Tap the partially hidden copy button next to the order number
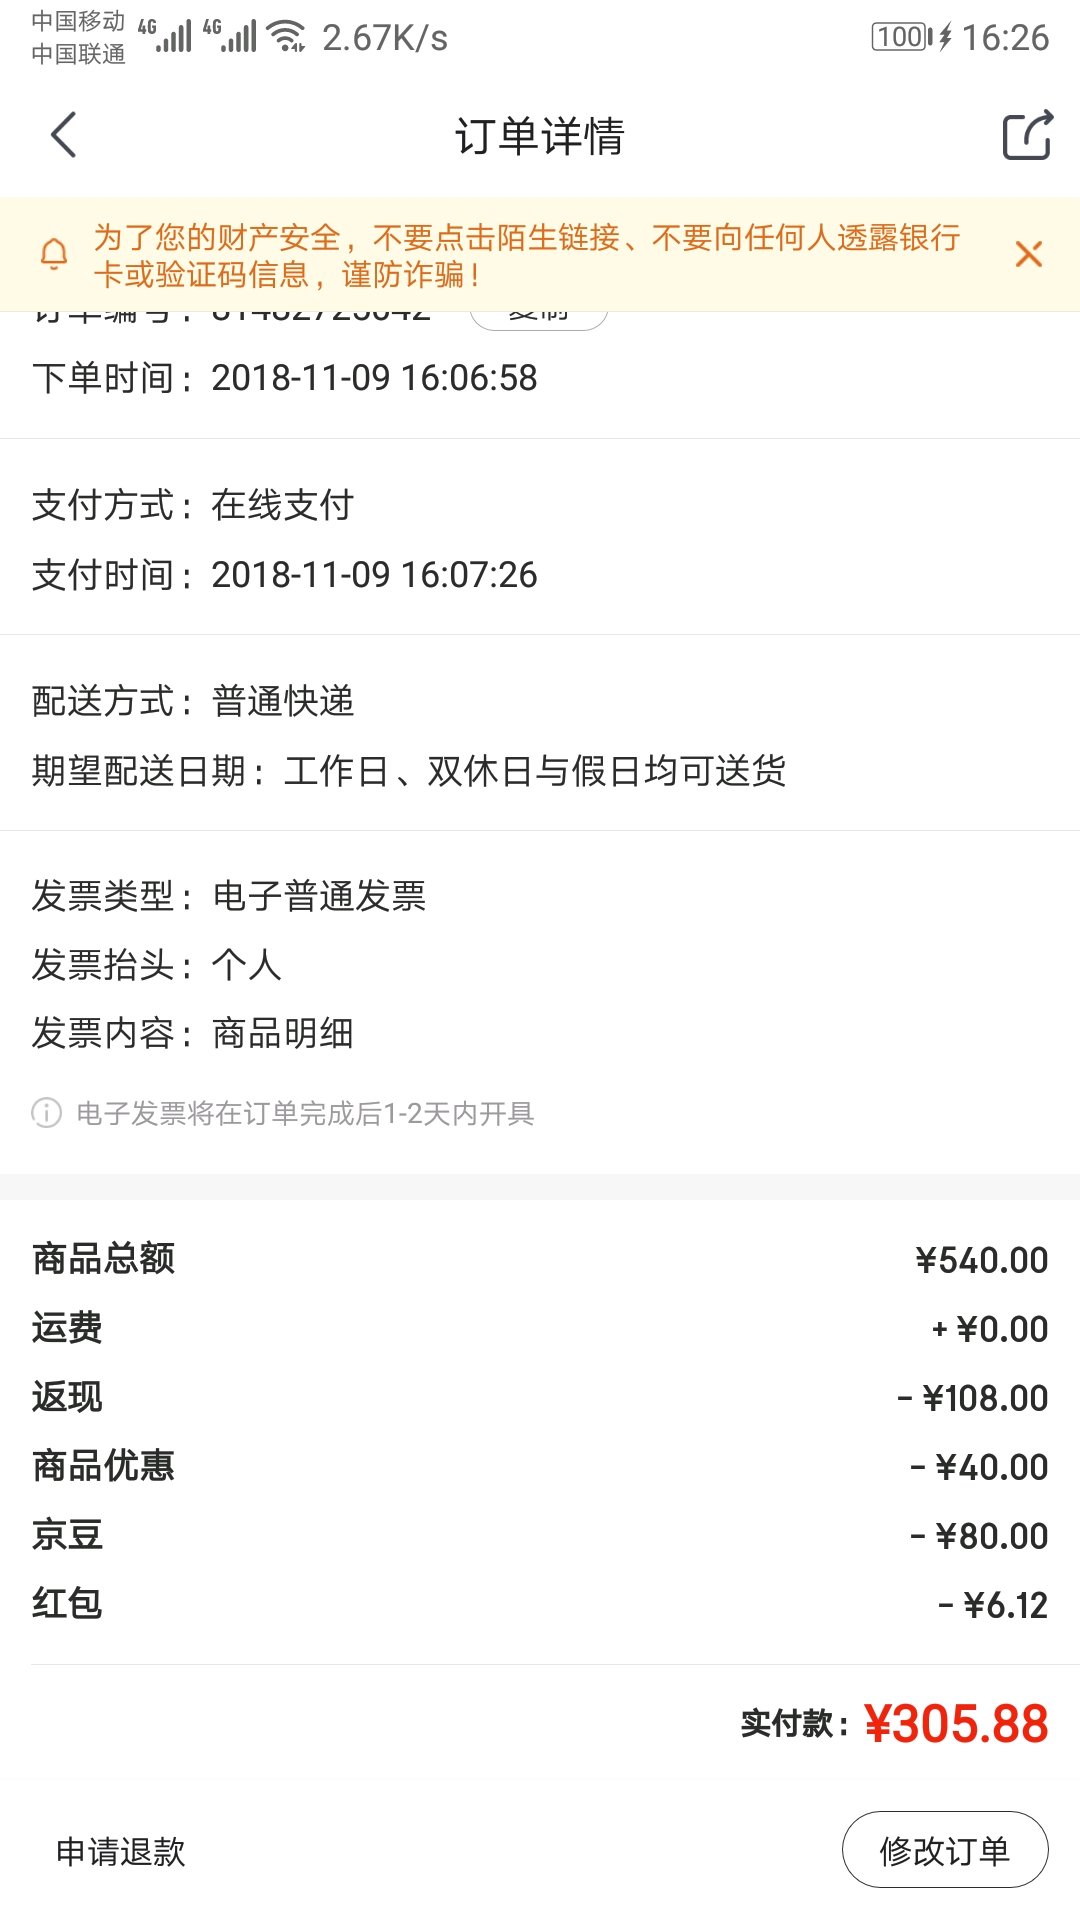Screen dimensions: 1080x1920 click(539, 318)
